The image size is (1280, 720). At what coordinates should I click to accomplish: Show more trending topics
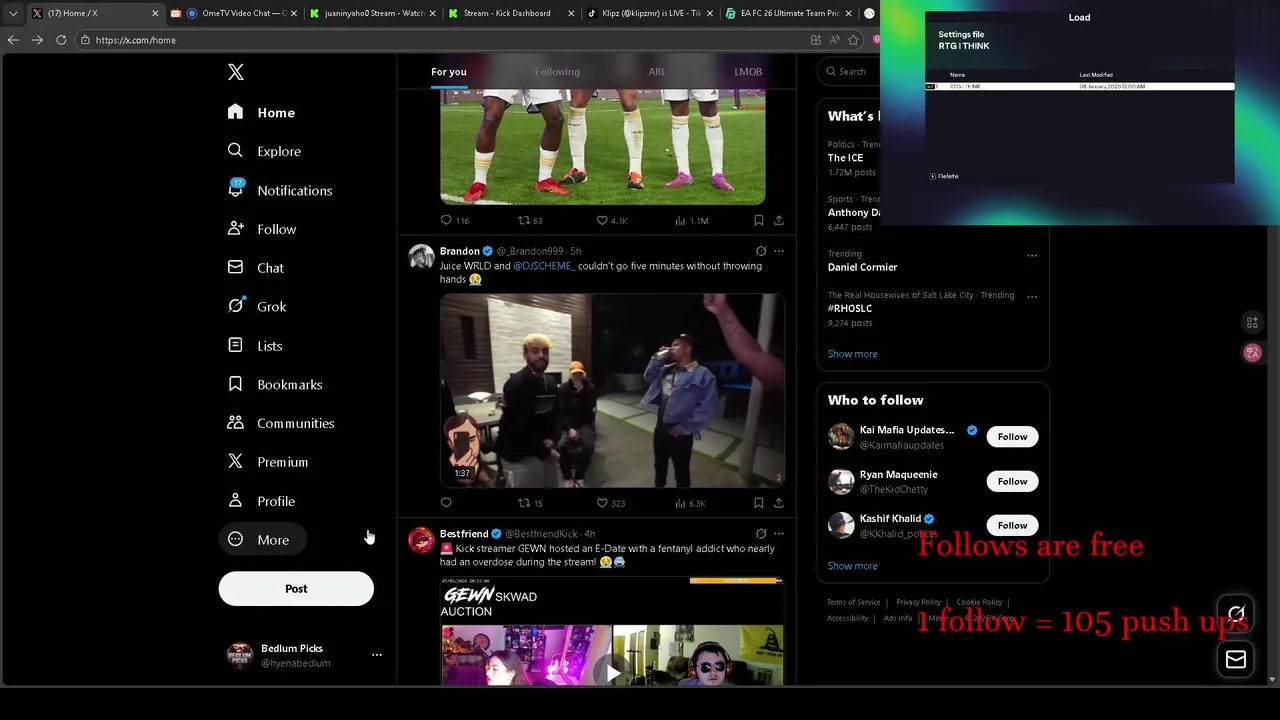coord(853,354)
